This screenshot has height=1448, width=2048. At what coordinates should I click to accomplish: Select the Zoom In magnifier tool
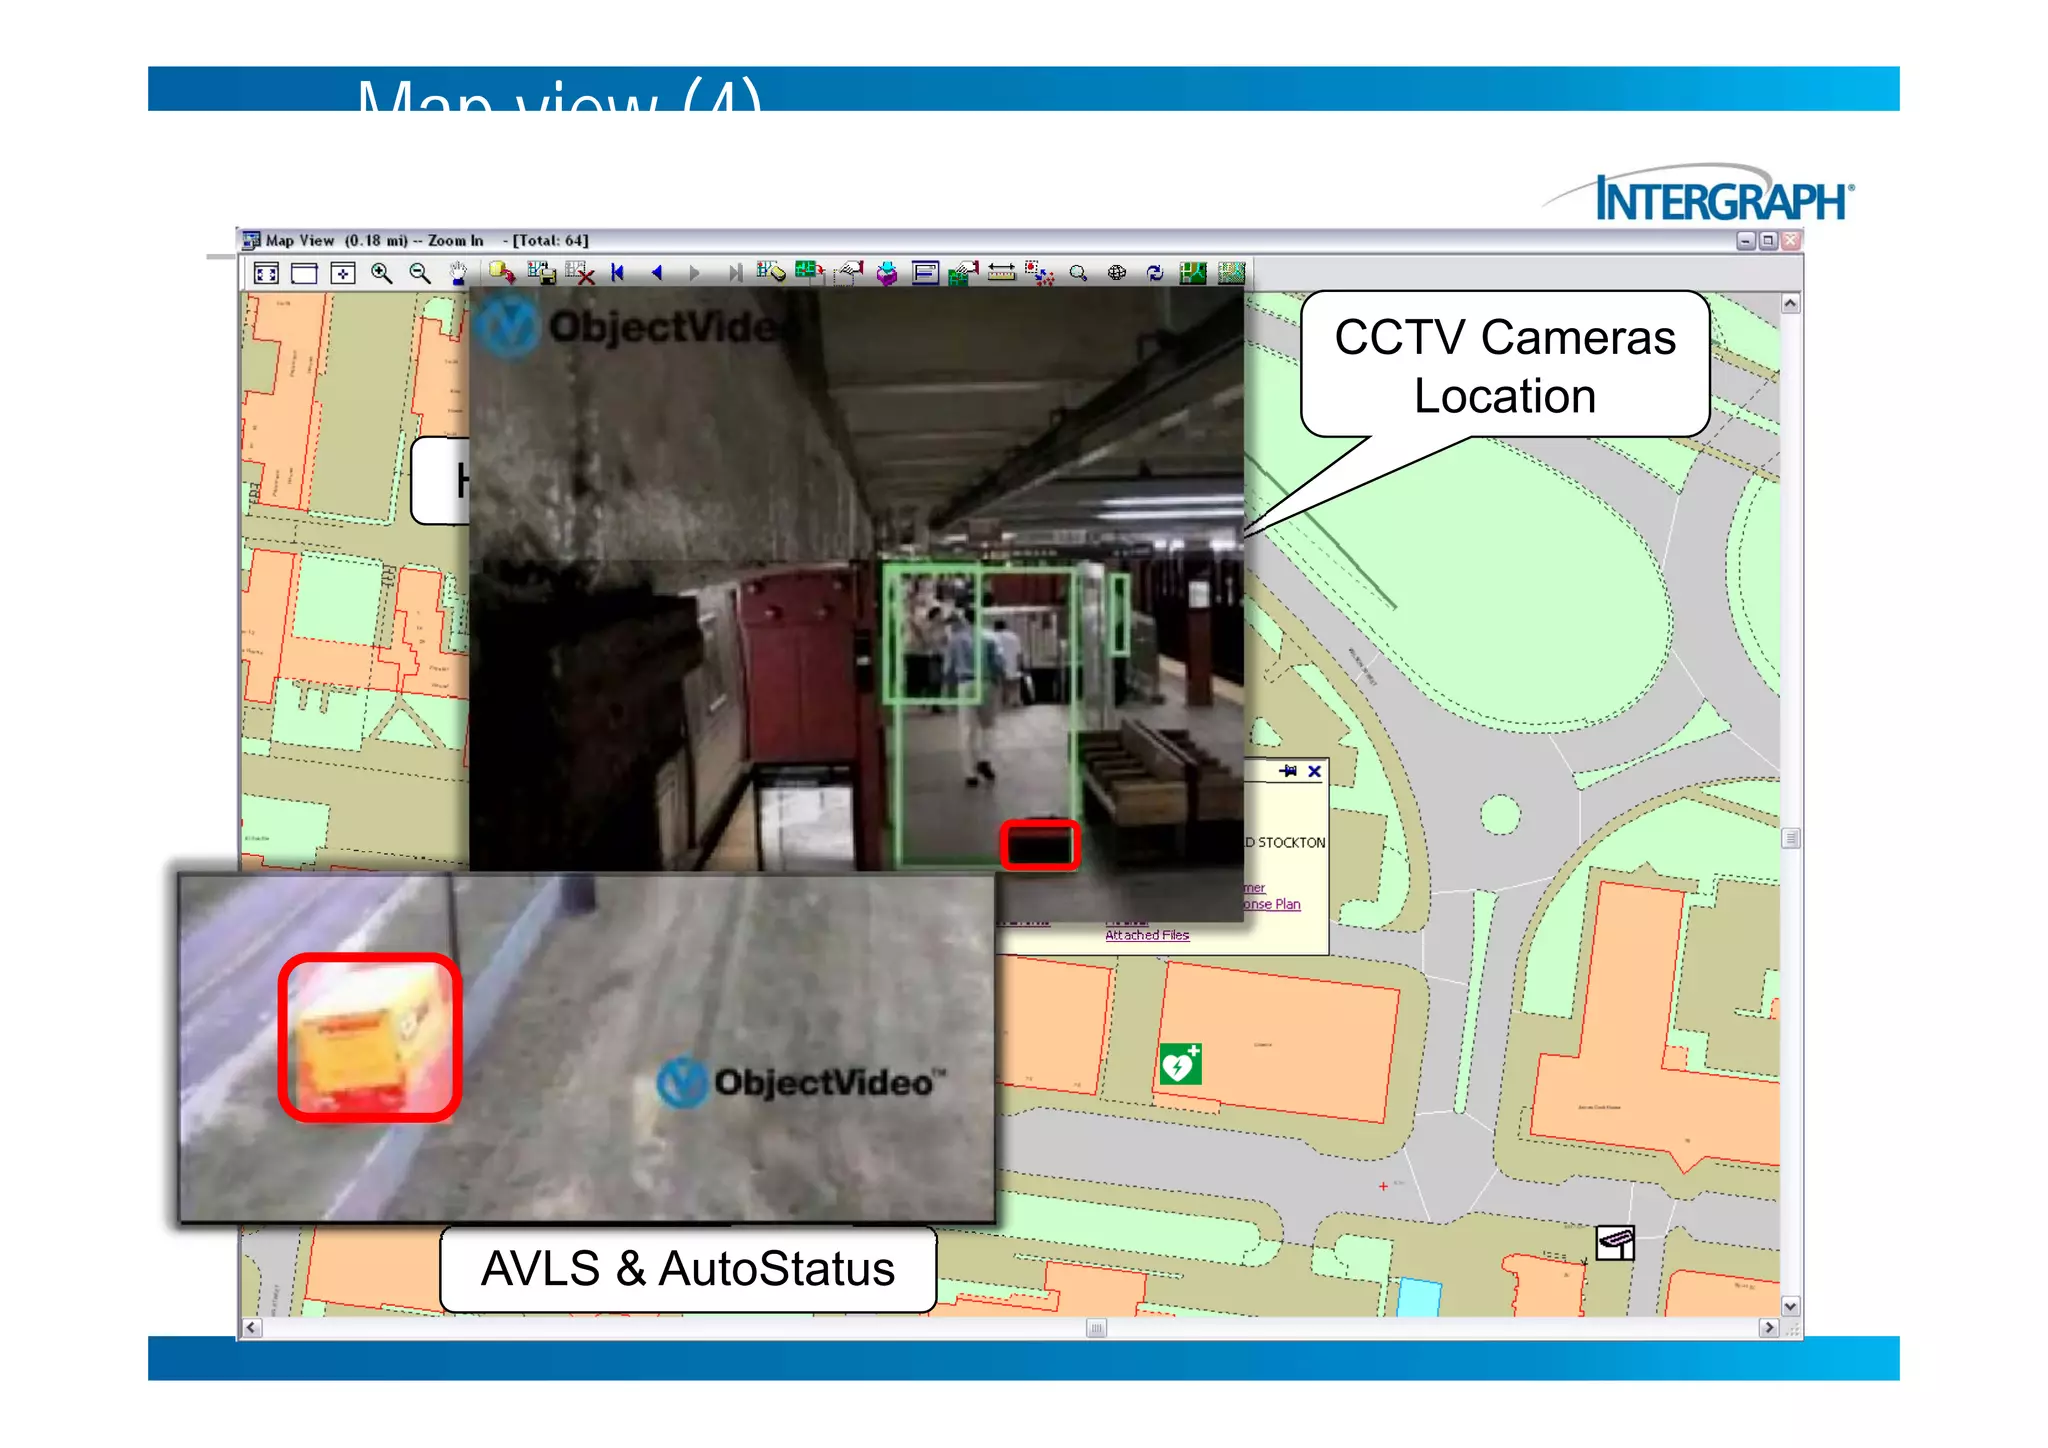coord(382,273)
